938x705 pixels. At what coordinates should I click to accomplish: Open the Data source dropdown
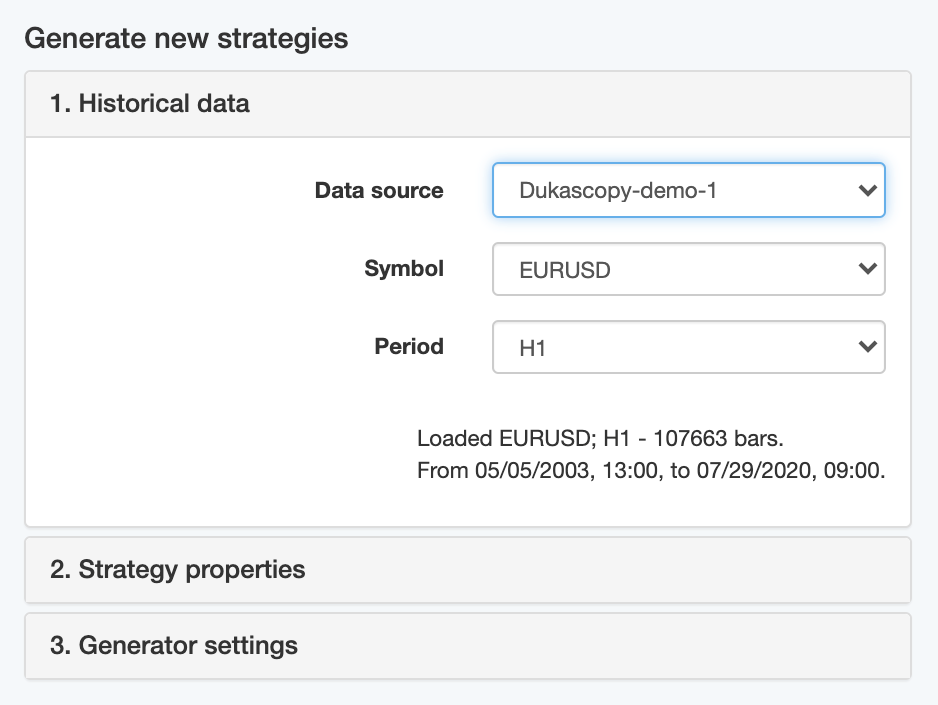click(x=688, y=190)
